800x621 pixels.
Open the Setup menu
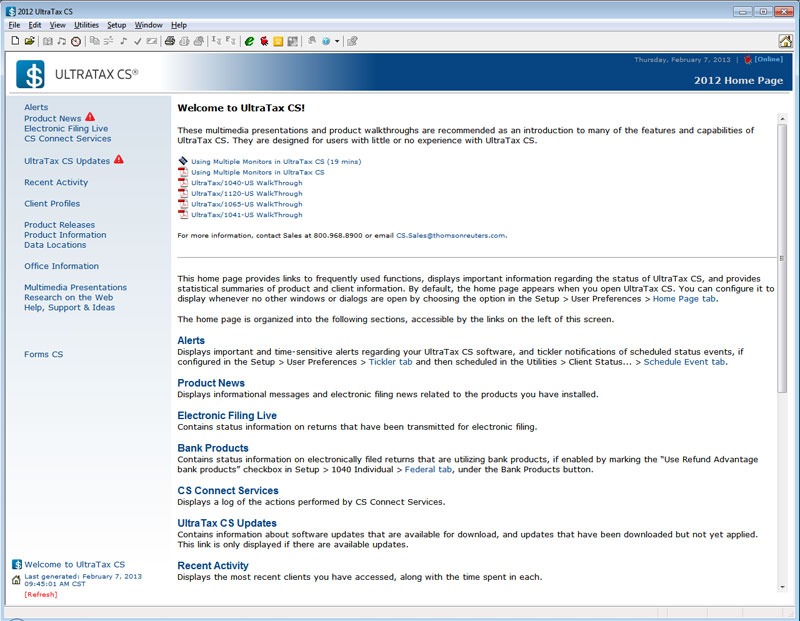(x=116, y=24)
